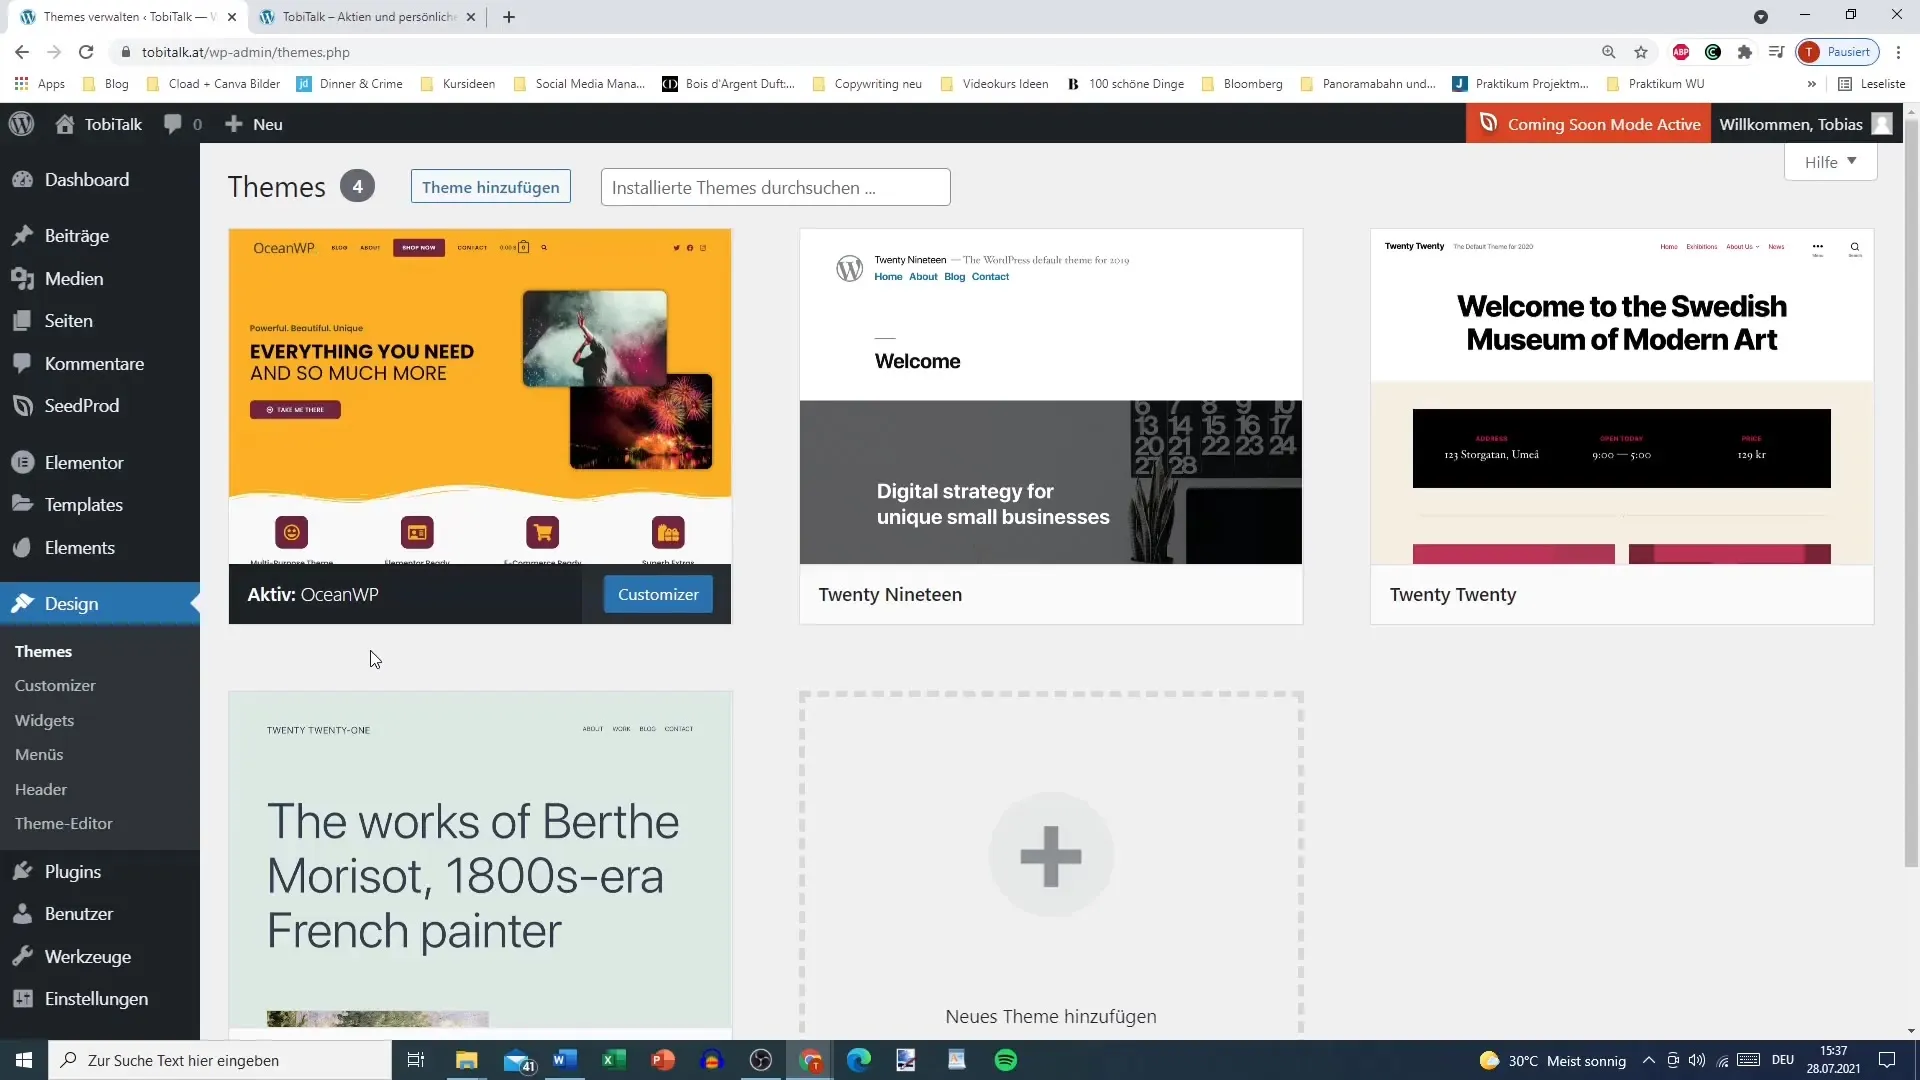
Task: Click the Neues Theme hinzufügen plus icon
Action: point(1051,855)
